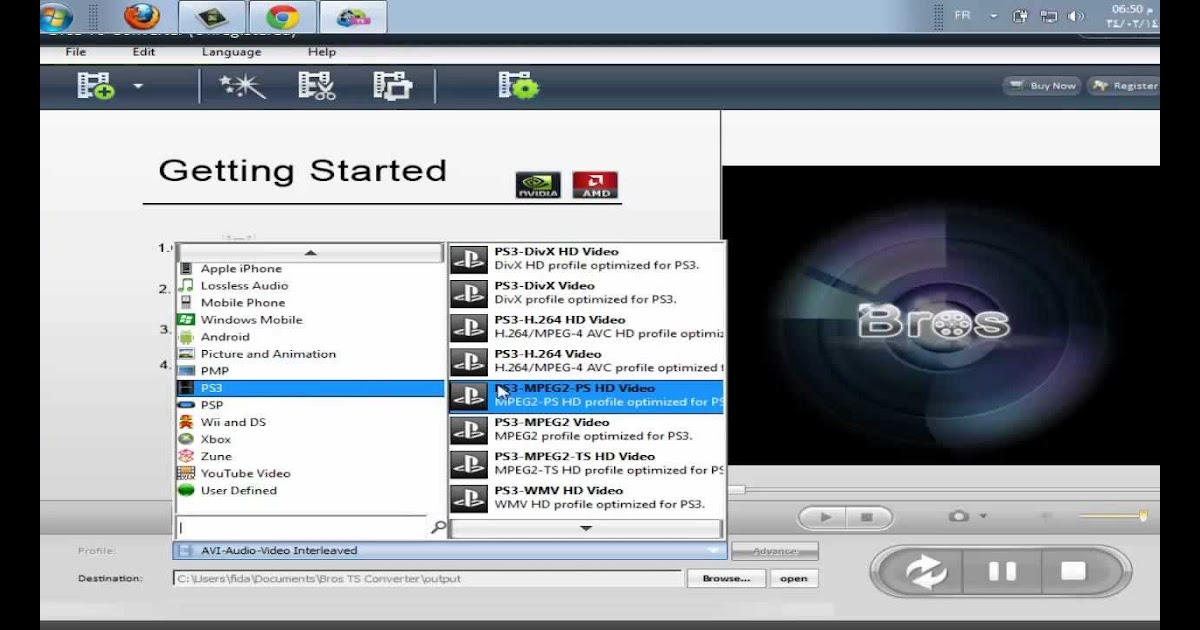The width and height of the screenshot is (1200, 630).
Task: Open the Profile combo box
Action: pos(449,550)
